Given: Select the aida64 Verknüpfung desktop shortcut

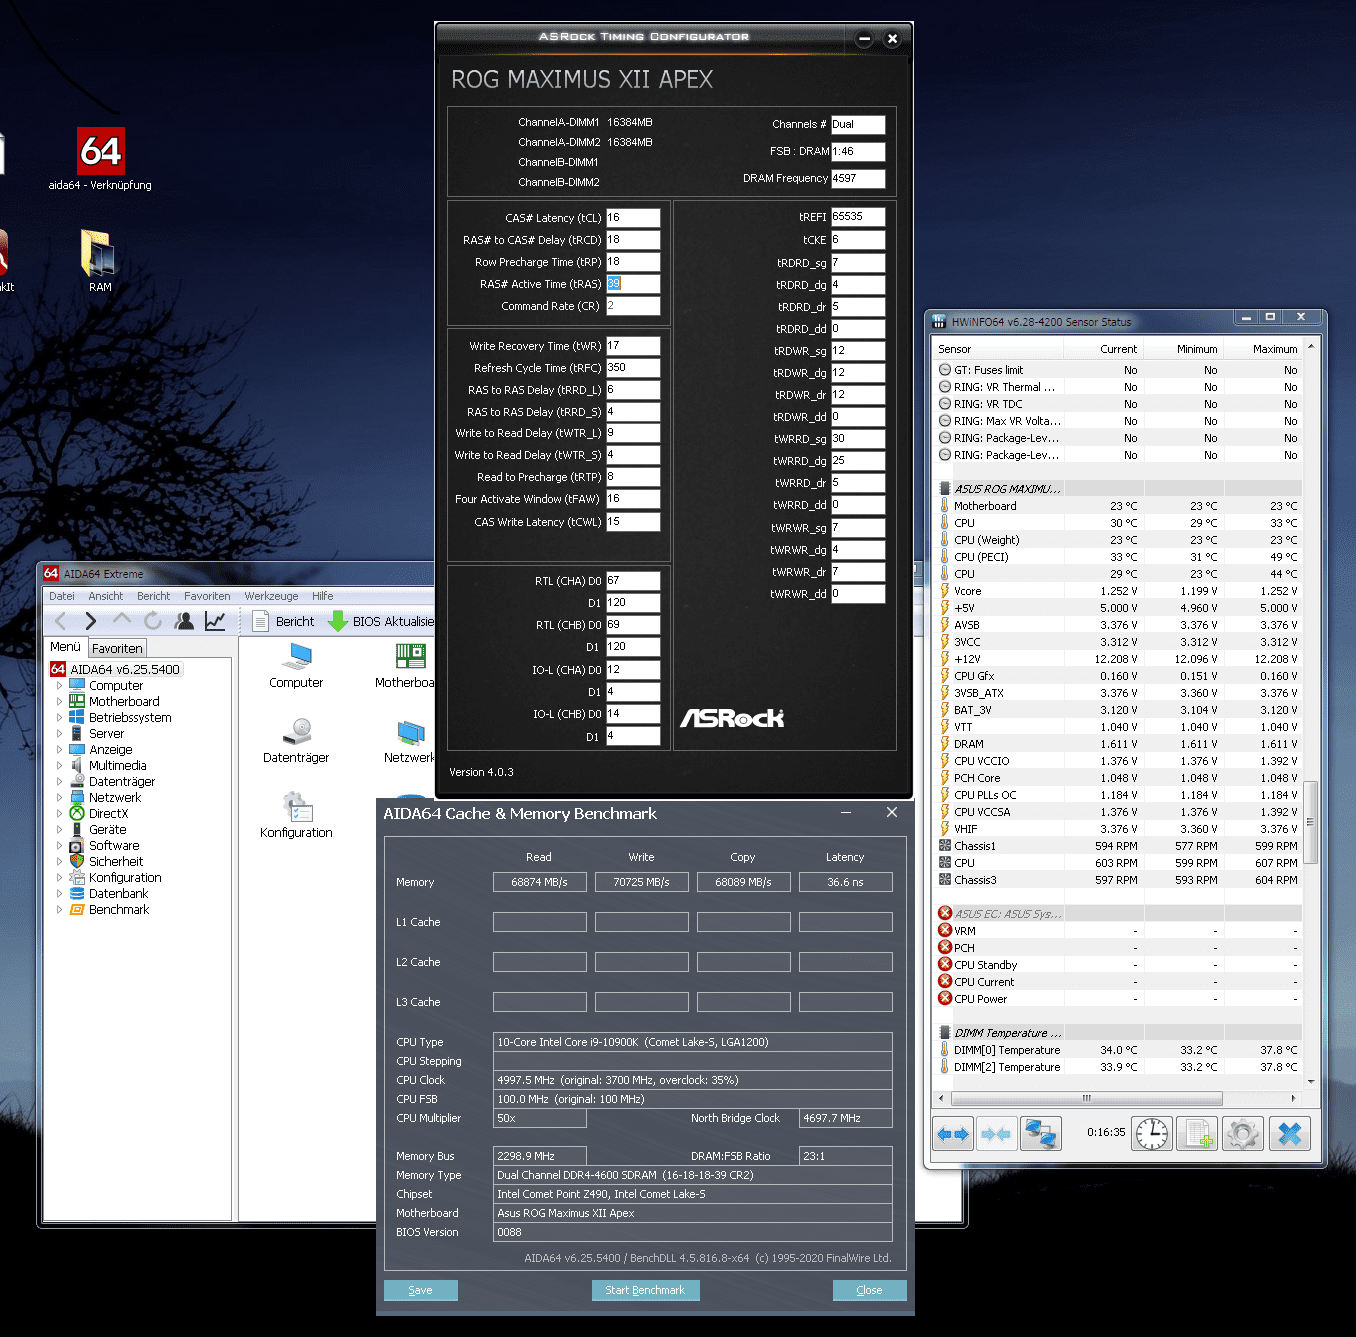Looking at the screenshot, I should [x=100, y=160].
